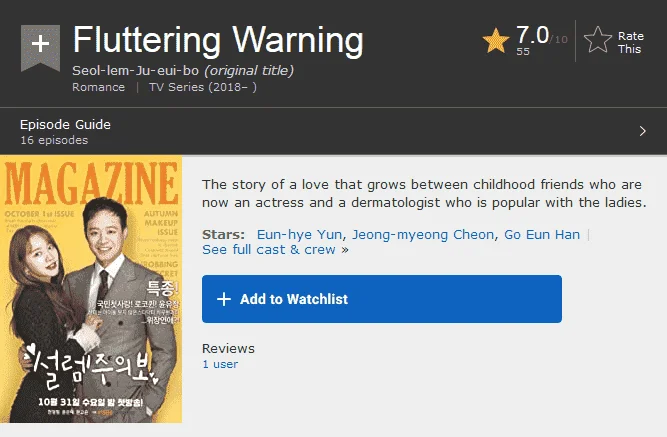667x437 pixels.
Task: Click TV Series (2018– ) link
Action: [x=202, y=87]
